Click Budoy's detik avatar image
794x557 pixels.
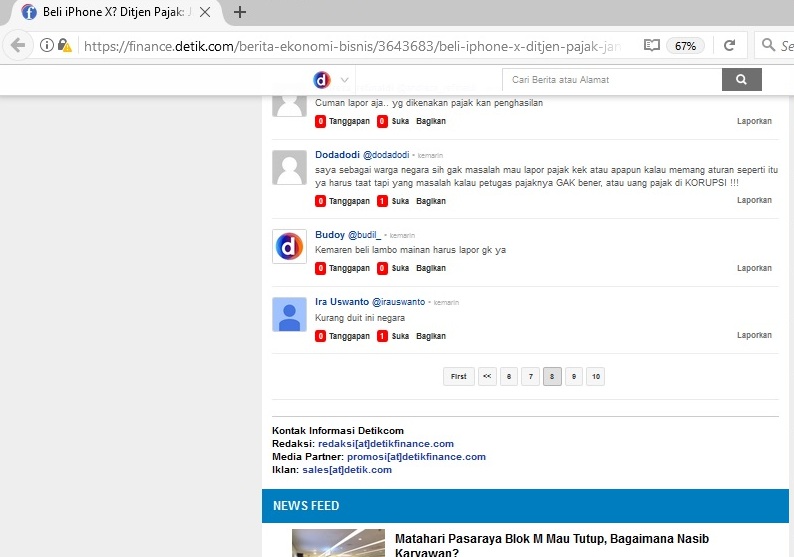point(289,247)
